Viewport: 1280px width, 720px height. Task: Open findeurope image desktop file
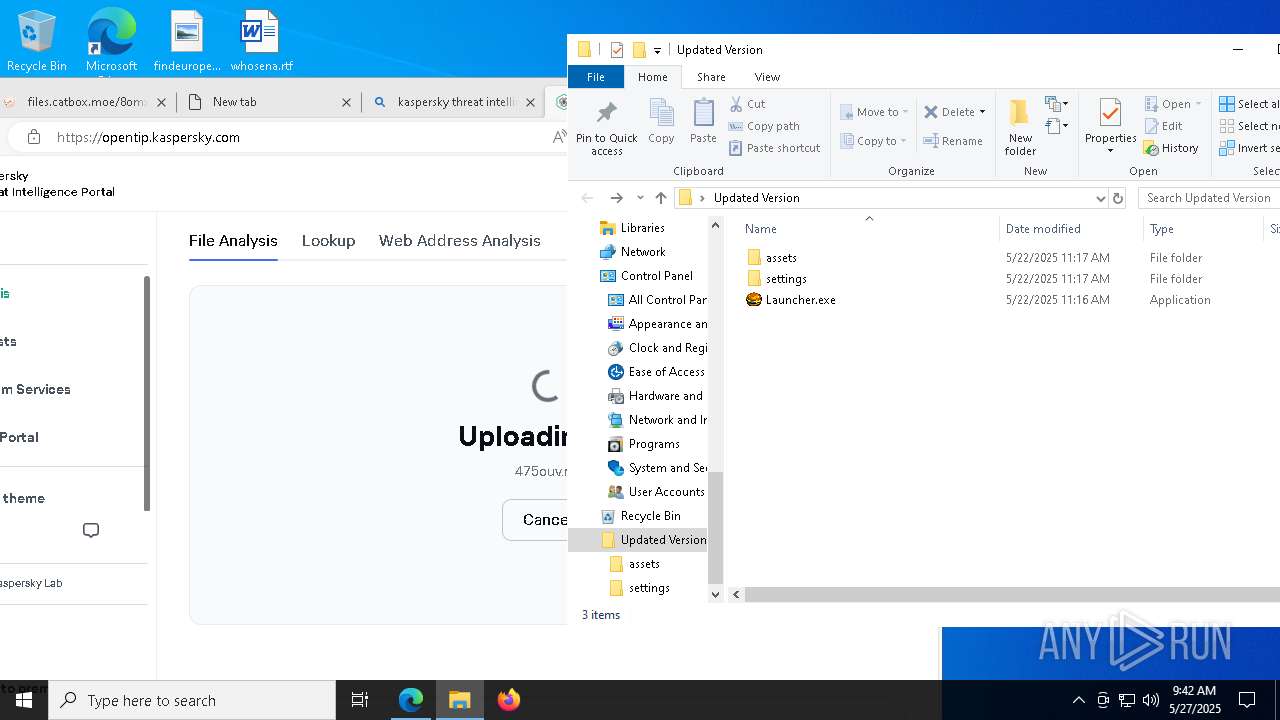pyautogui.click(x=187, y=42)
